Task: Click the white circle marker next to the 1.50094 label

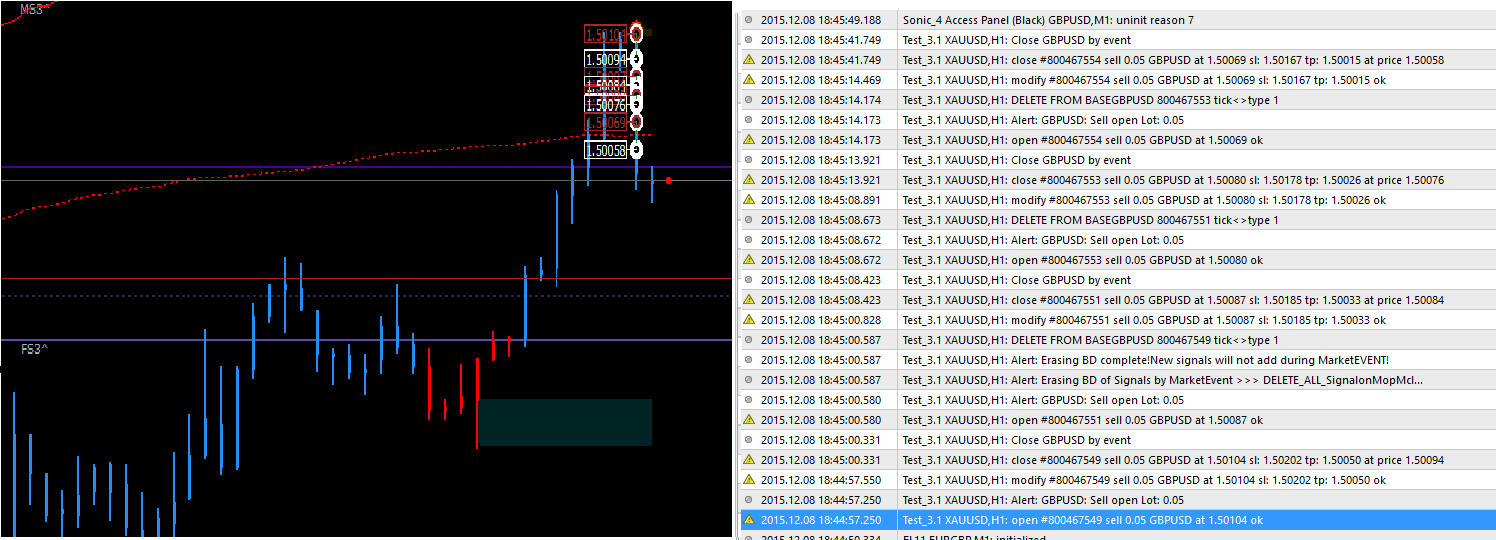Action: click(x=636, y=60)
